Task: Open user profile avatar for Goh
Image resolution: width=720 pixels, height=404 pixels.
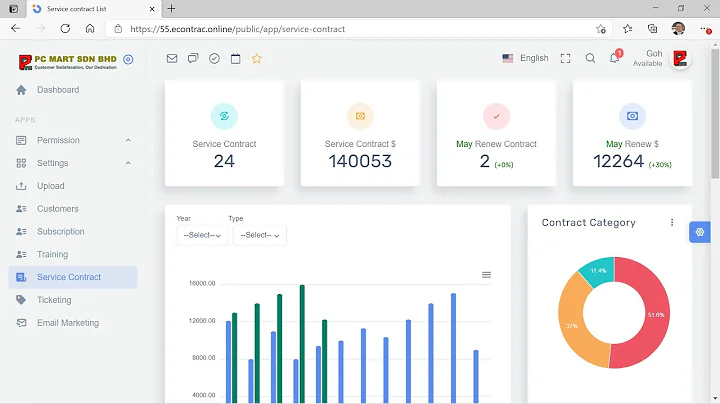Action: [680, 58]
